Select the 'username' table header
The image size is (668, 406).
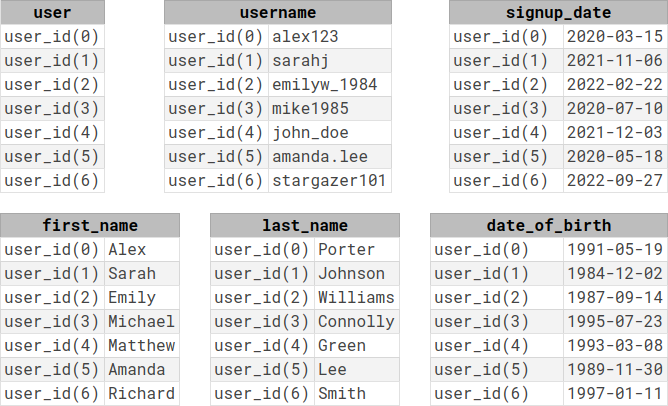278,12
